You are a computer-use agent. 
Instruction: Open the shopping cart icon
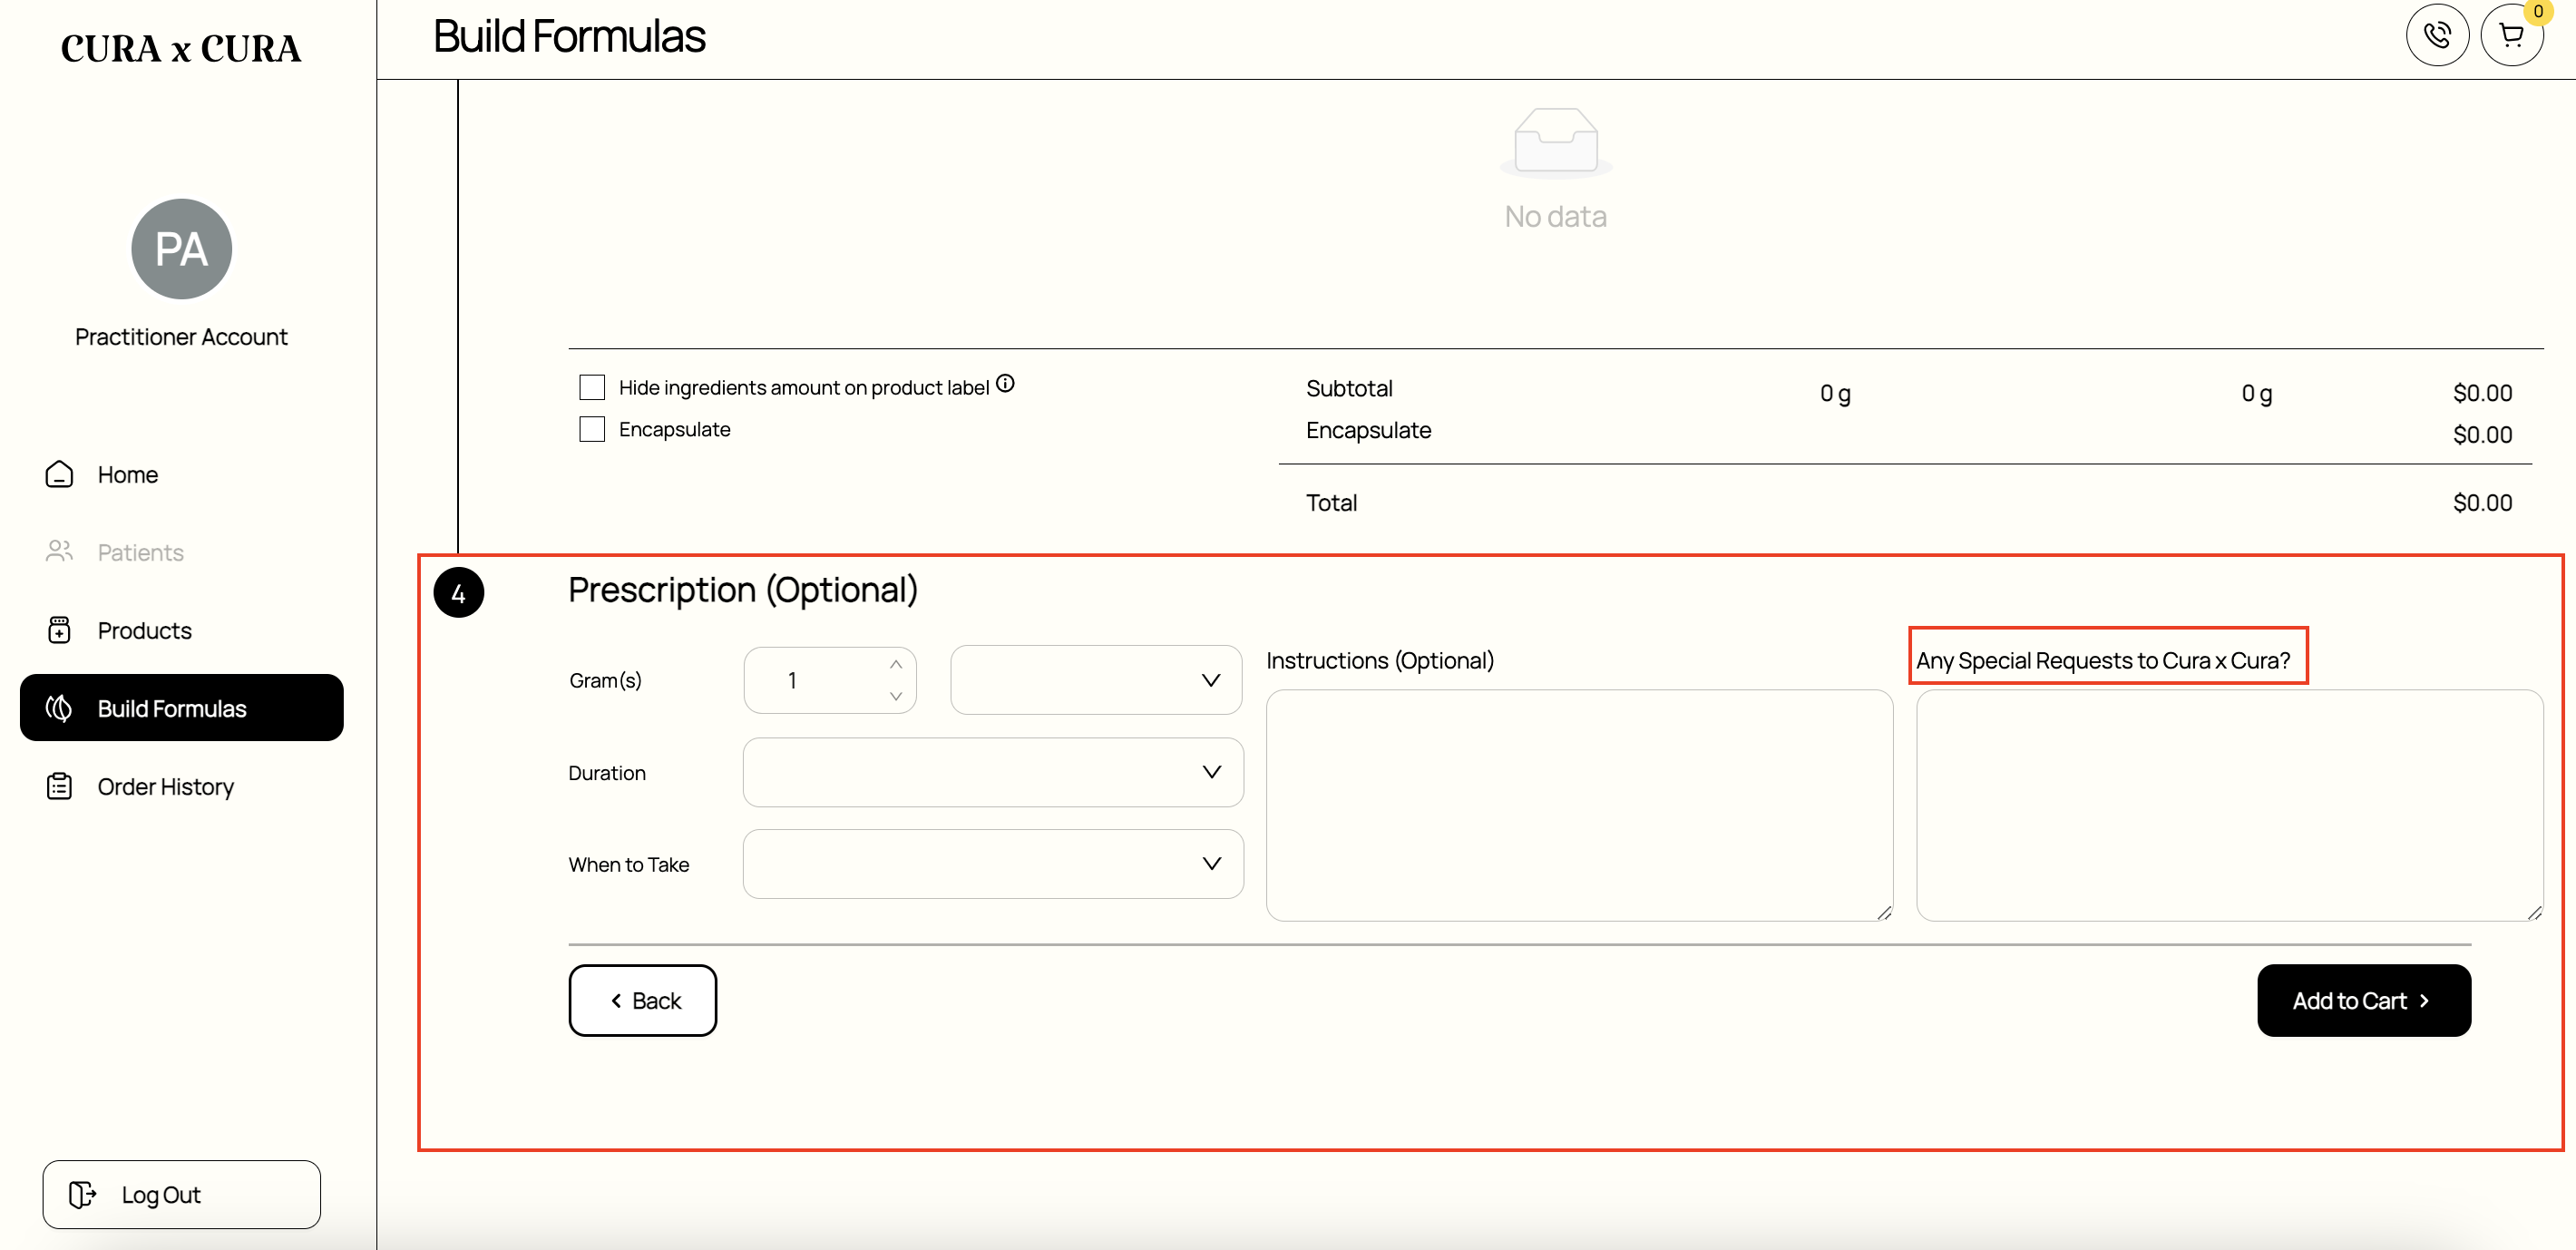2511,36
